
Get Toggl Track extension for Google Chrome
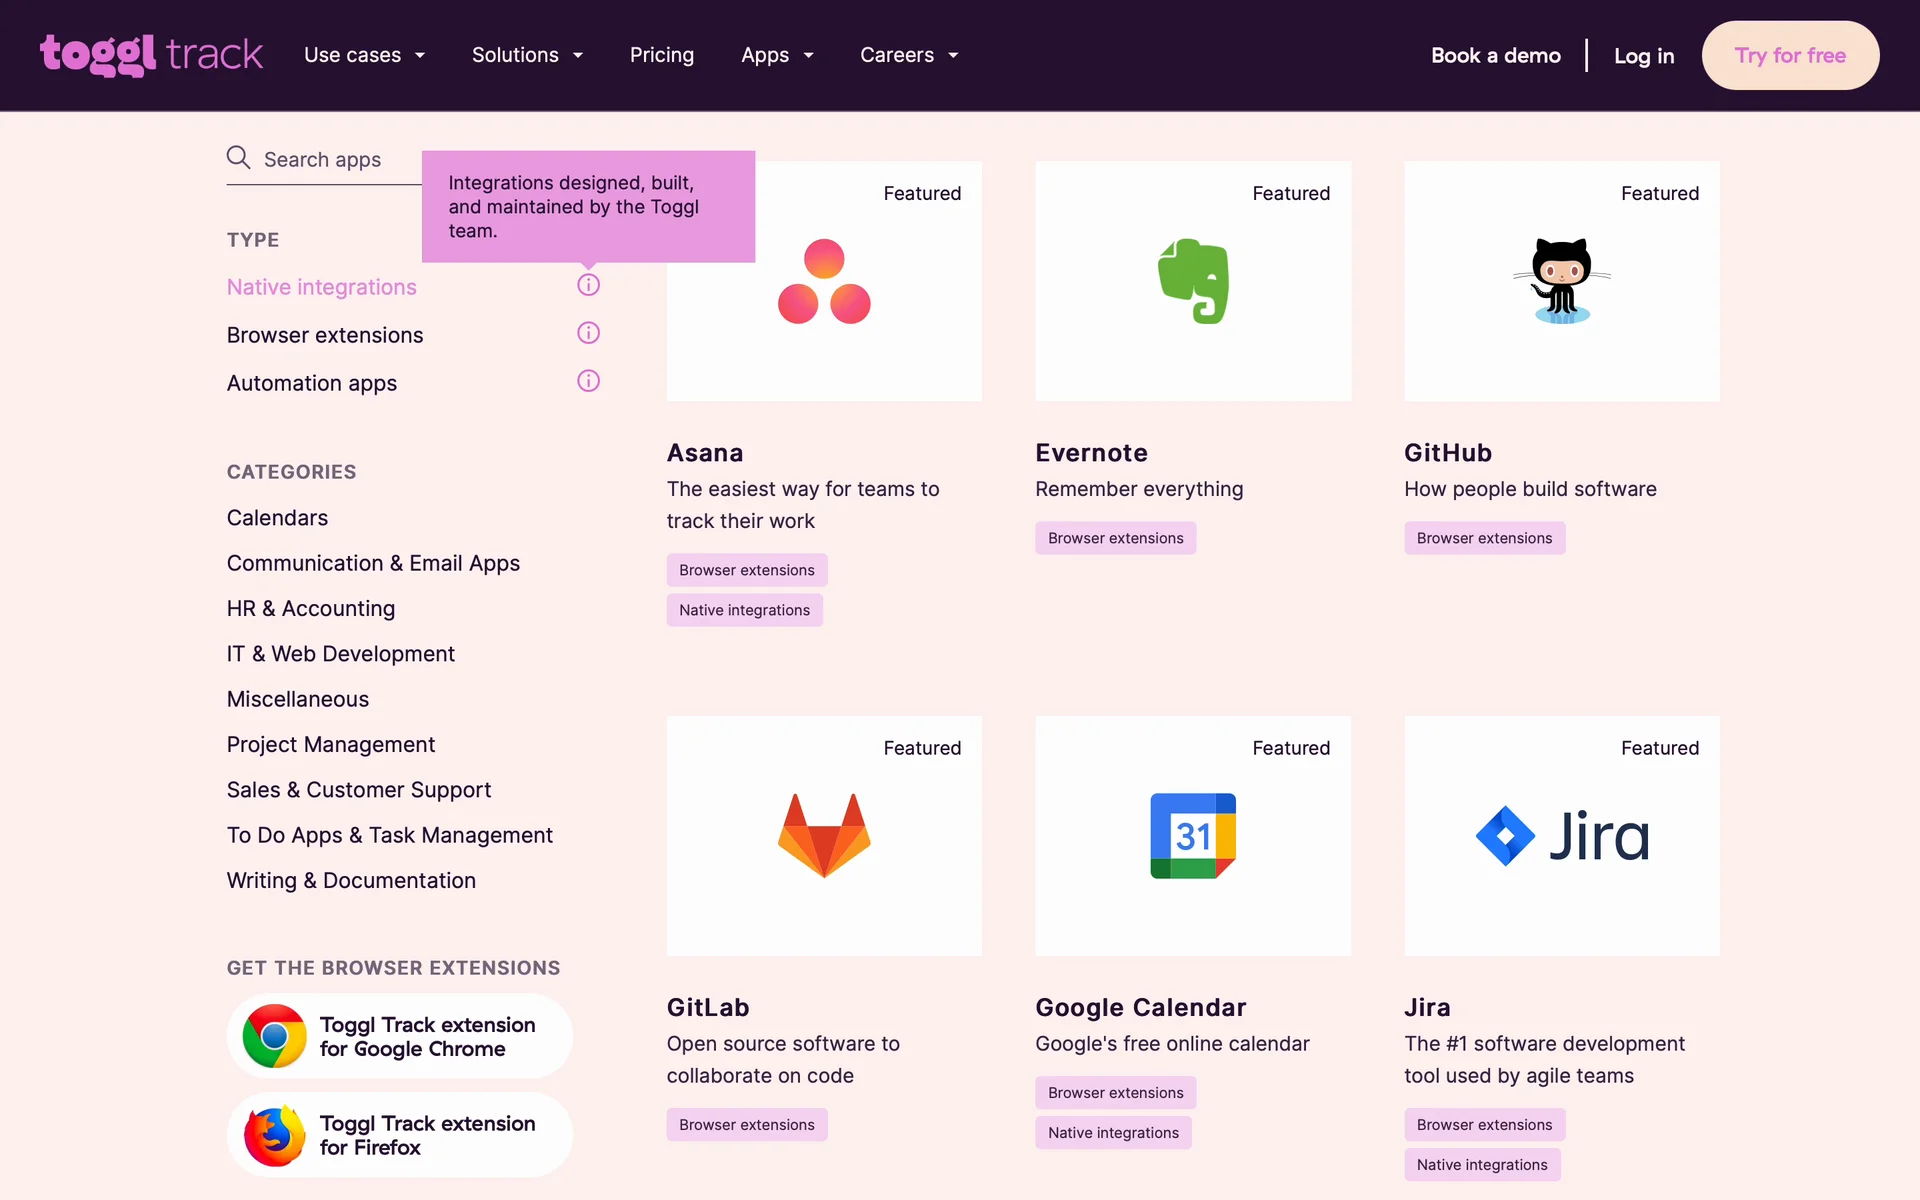(399, 1036)
